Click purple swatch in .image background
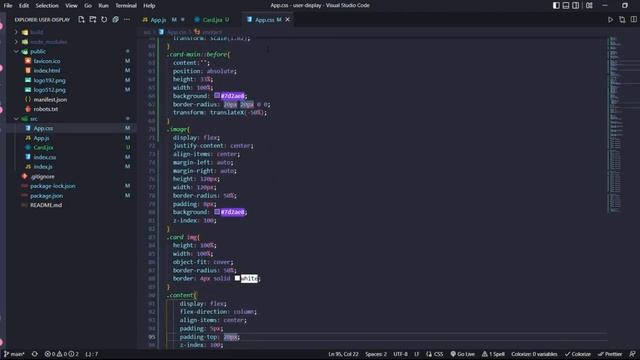Image resolution: width=640 pixels, height=360 pixels. click(x=217, y=212)
